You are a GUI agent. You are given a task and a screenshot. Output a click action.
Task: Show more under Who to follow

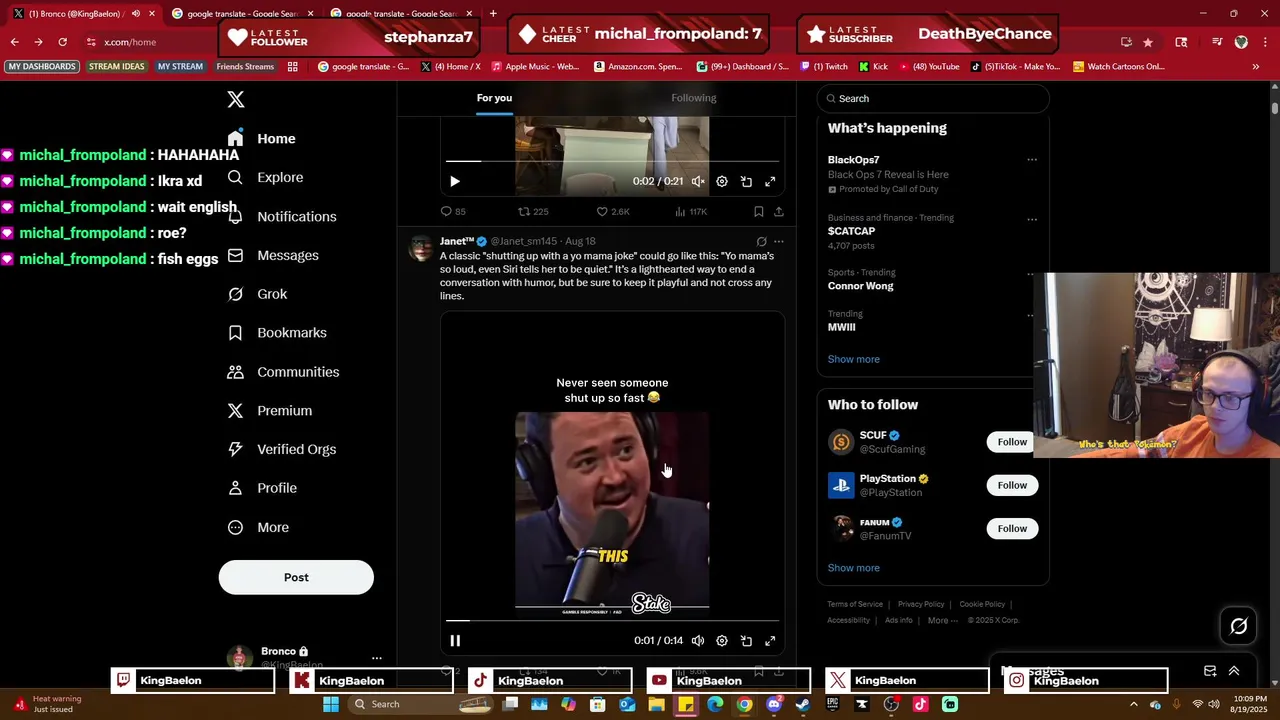[x=853, y=568]
